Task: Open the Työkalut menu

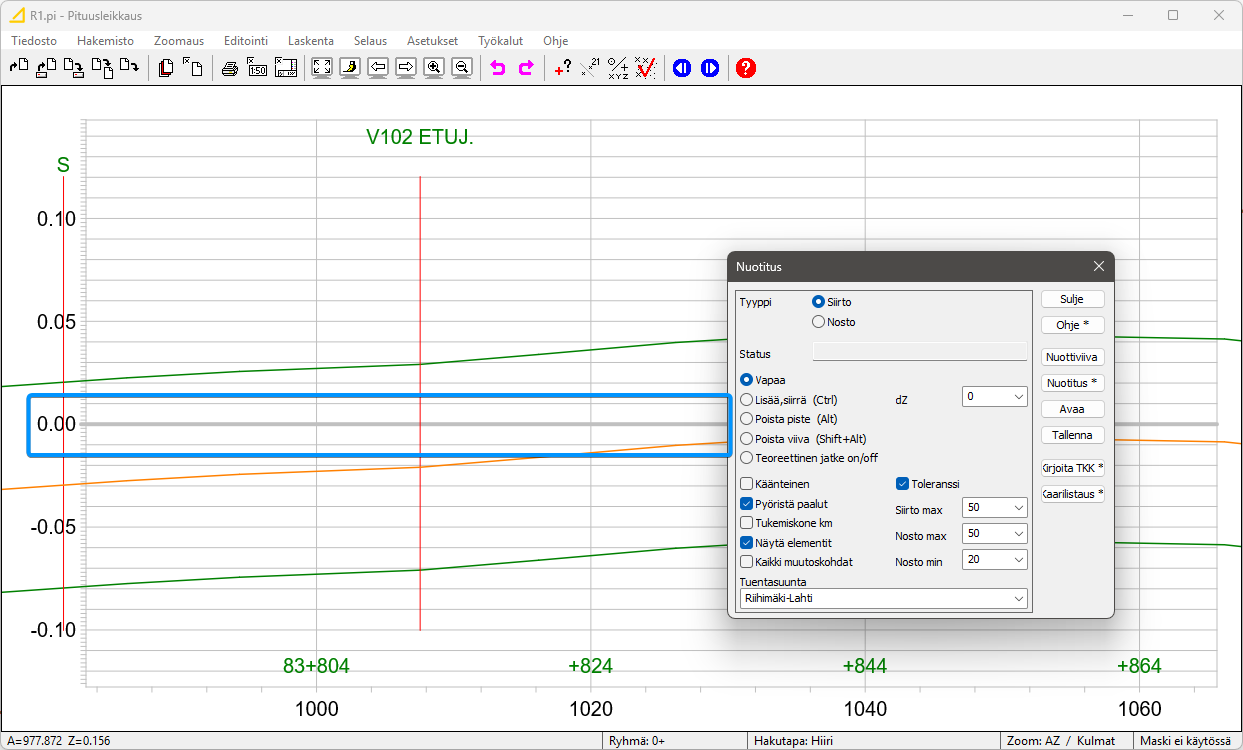Action: pyautogui.click(x=500, y=41)
